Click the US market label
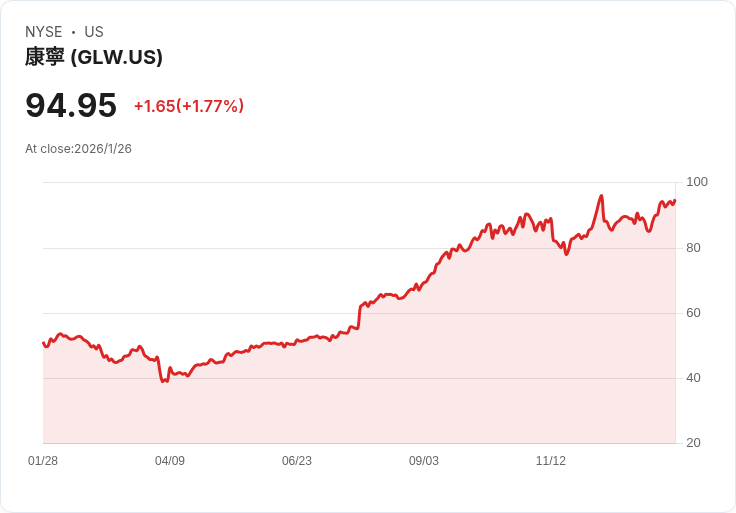 pos(94,32)
